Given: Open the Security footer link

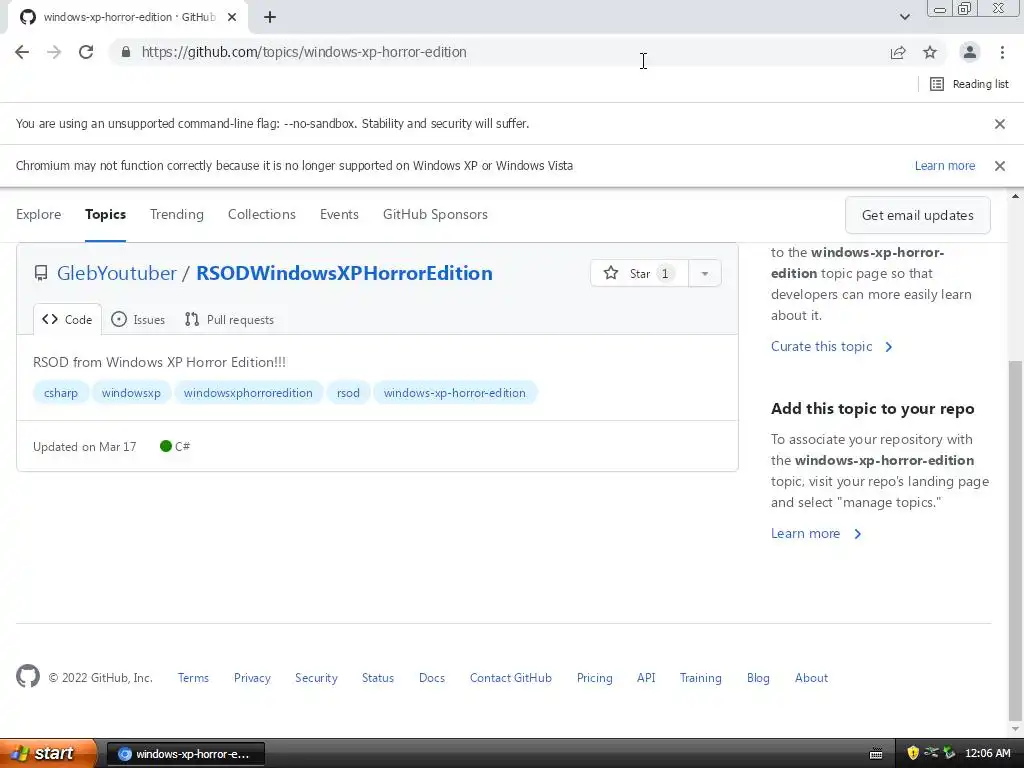Looking at the screenshot, I should pyautogui.click(x=316, y=678).
